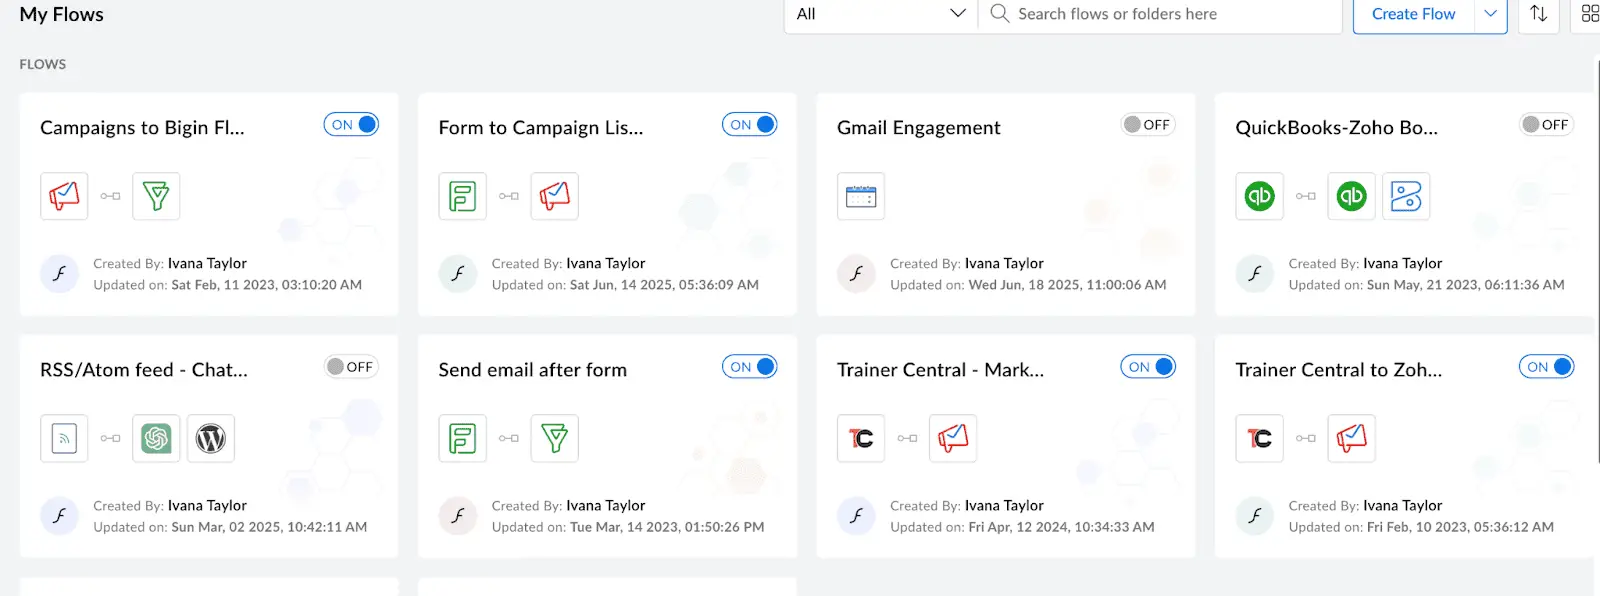This screenshot has width=1600, height=596.
Task: Click the sort flows arrows icon
Action: pyautogui.click(x=1539, y=14)
